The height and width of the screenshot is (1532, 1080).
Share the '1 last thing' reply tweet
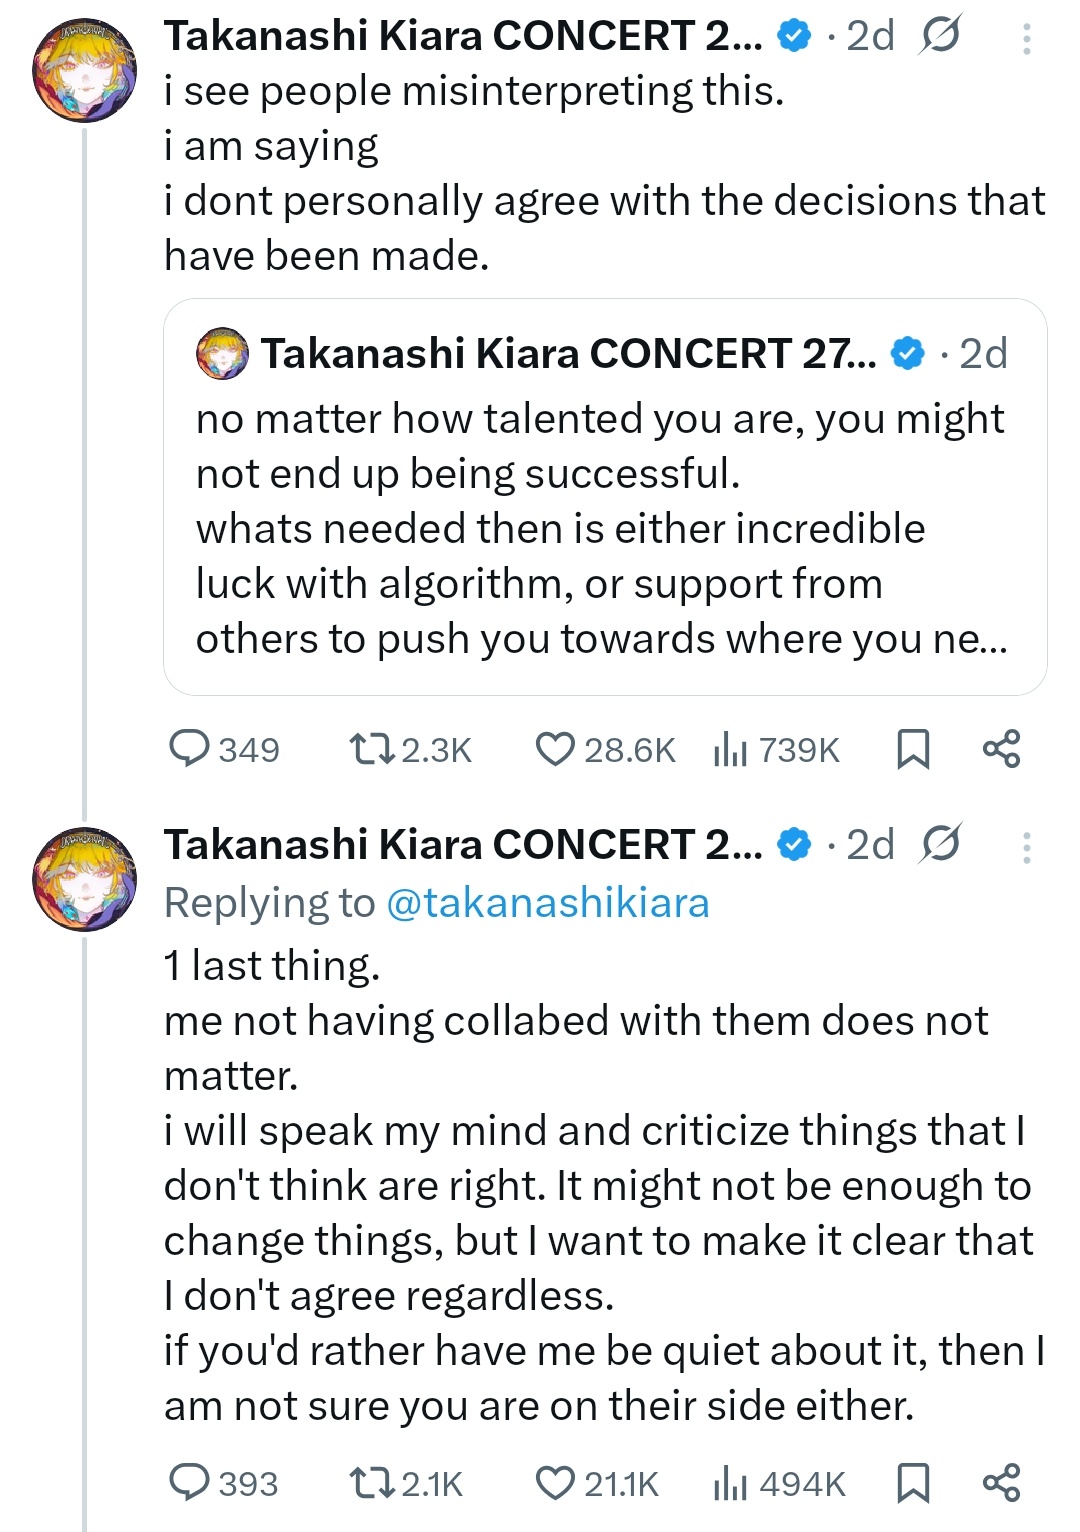[x=1001, y=1483]
